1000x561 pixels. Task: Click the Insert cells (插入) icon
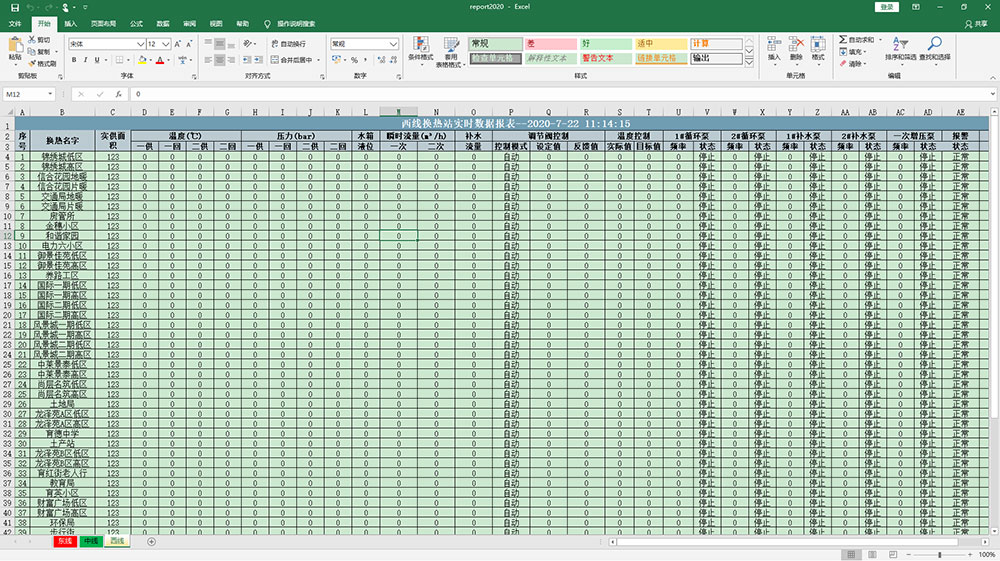(774, 44)
